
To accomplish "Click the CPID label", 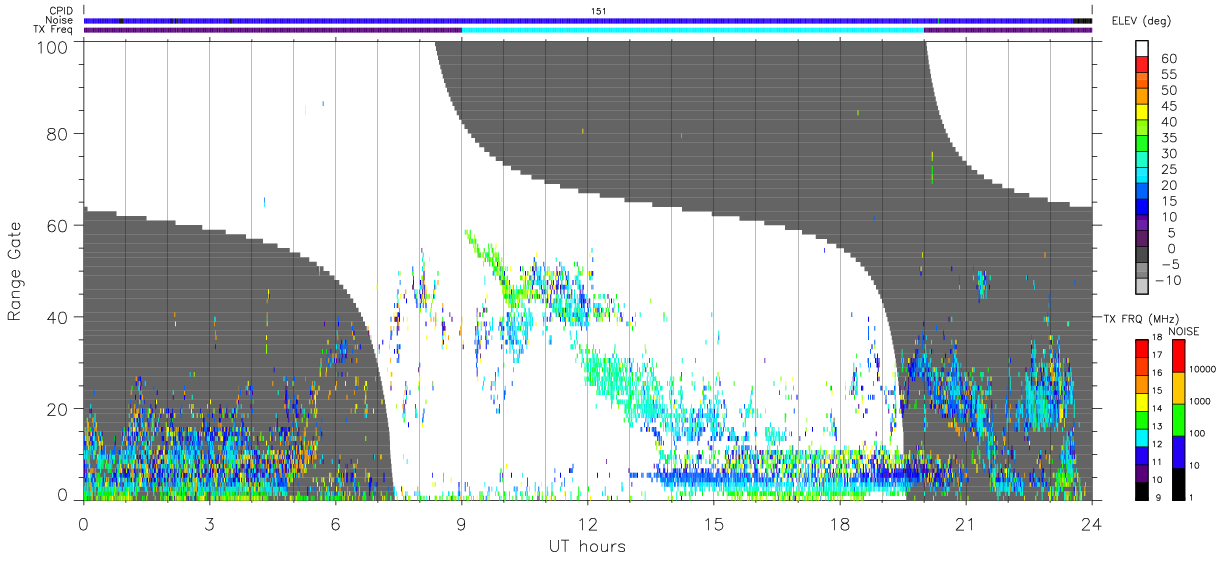I will click(x=60, y=11).
